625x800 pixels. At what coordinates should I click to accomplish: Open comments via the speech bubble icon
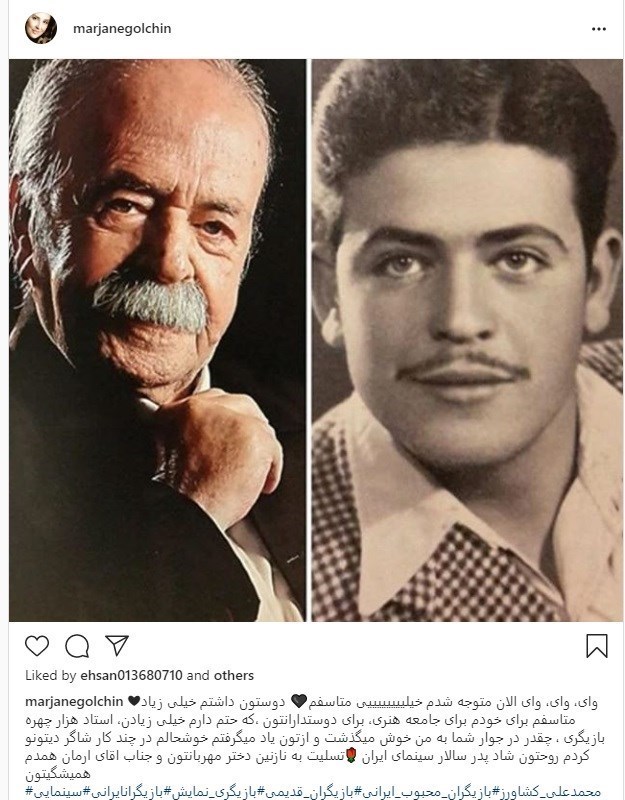point(77,646)
